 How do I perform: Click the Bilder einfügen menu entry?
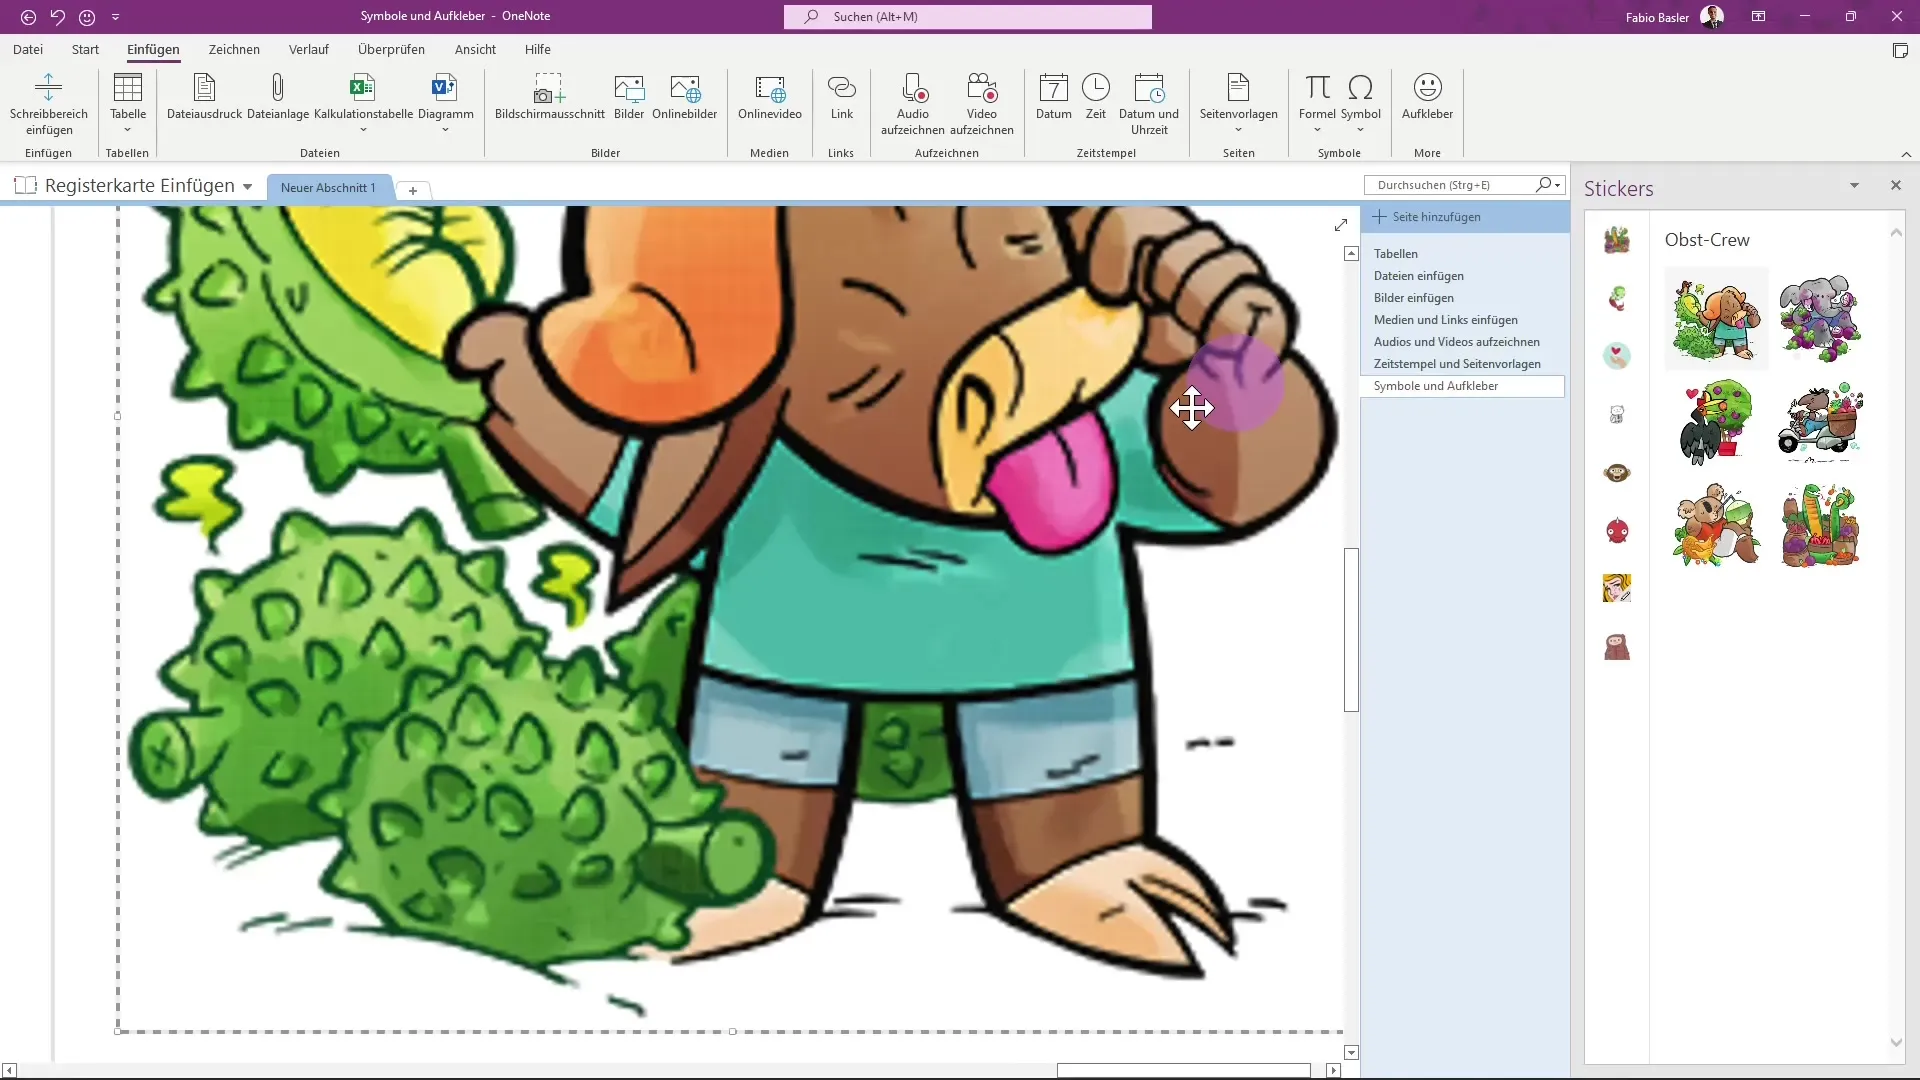1414,297
